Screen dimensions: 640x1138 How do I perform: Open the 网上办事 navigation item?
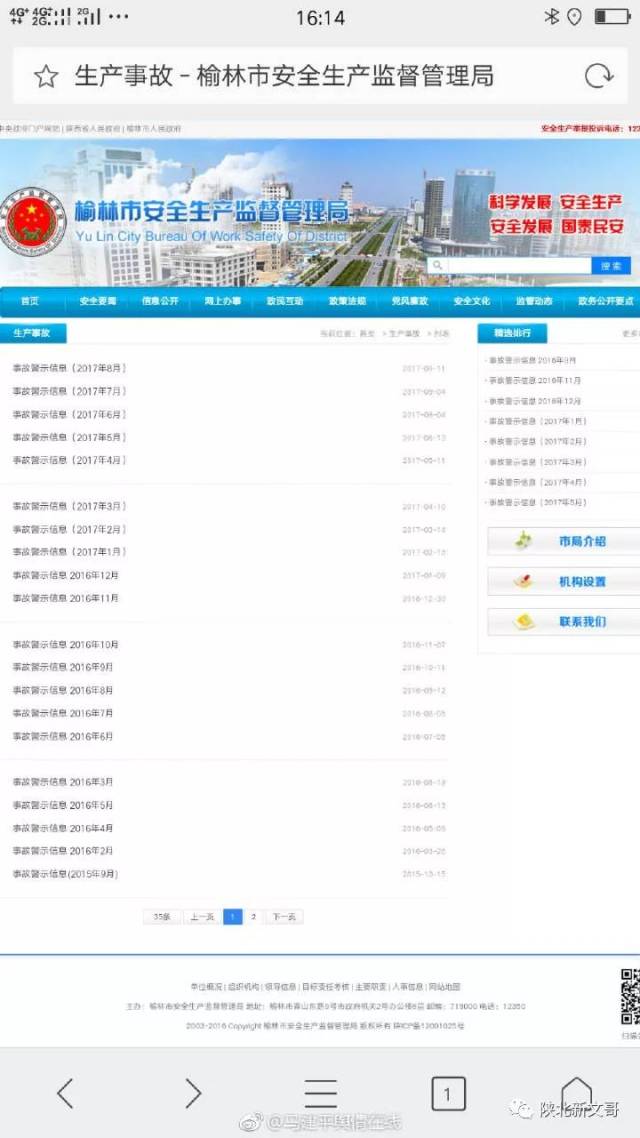(x=222, y=301)
